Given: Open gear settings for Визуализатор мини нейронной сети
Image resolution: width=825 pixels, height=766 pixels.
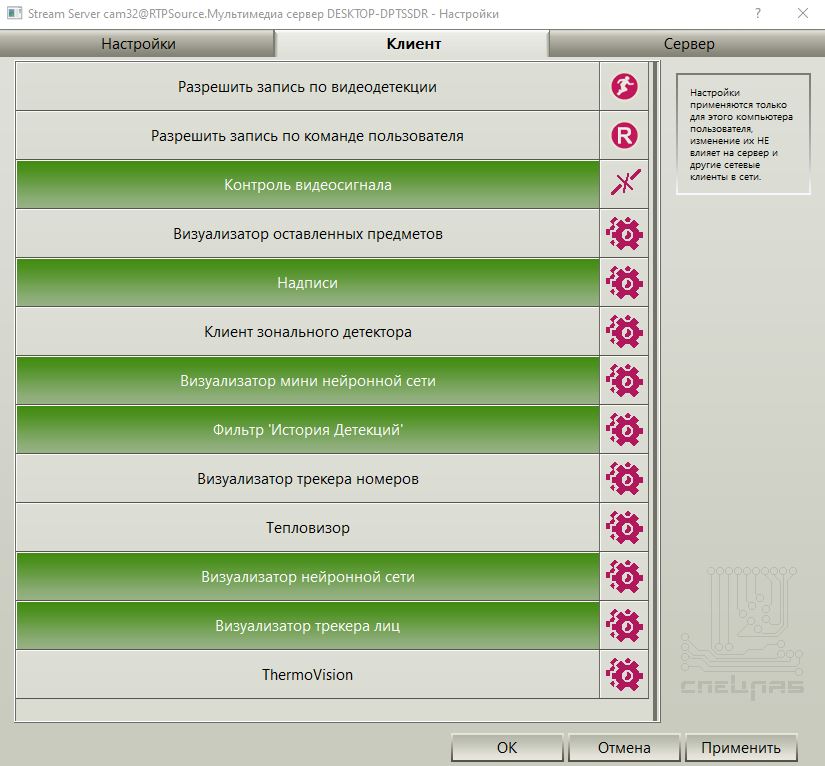Looking at the screenshot, I should tap(624, 380).
